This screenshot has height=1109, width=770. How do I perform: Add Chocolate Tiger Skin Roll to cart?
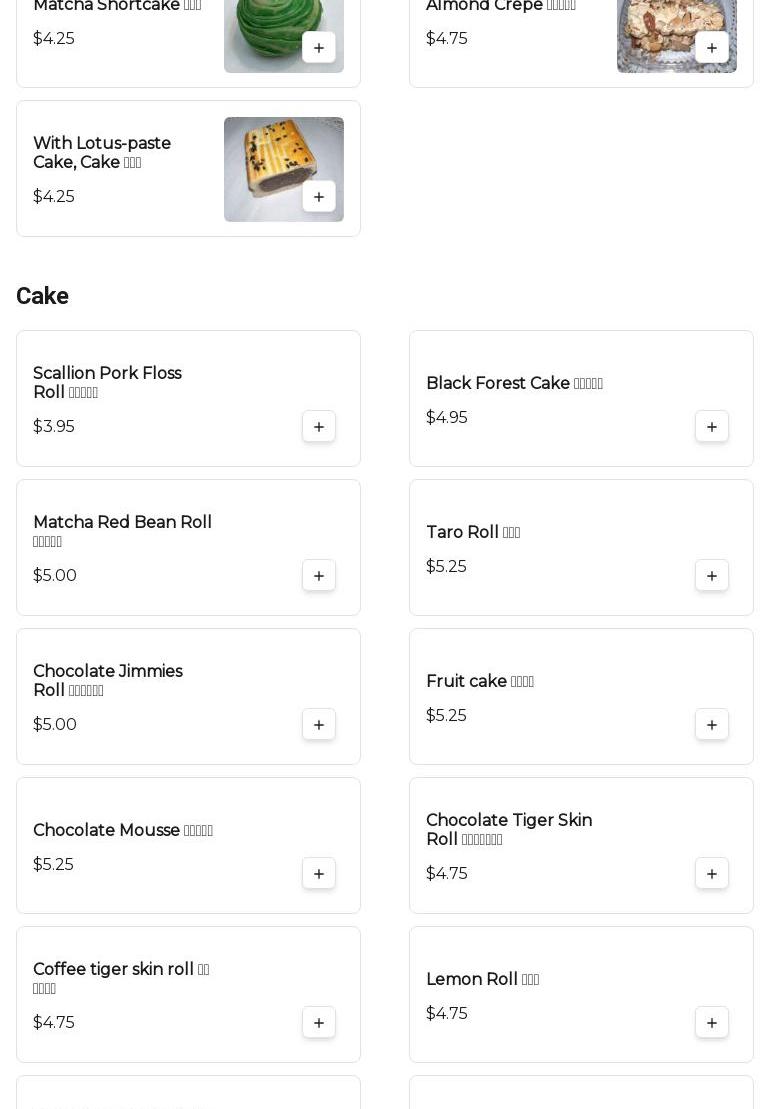click(712, 874)
